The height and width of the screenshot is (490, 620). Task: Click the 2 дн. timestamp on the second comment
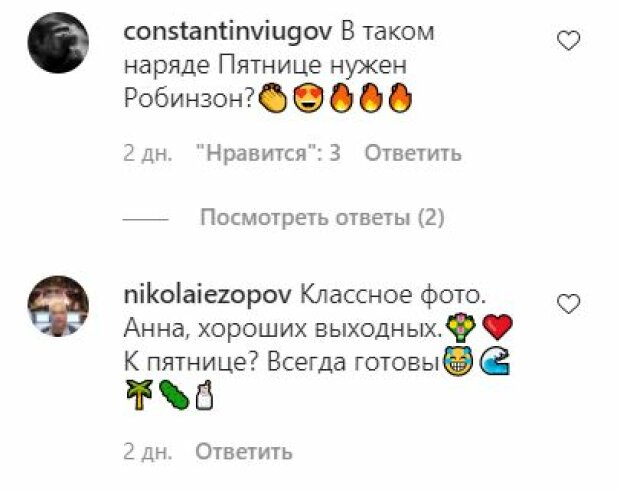click(147, 452)
